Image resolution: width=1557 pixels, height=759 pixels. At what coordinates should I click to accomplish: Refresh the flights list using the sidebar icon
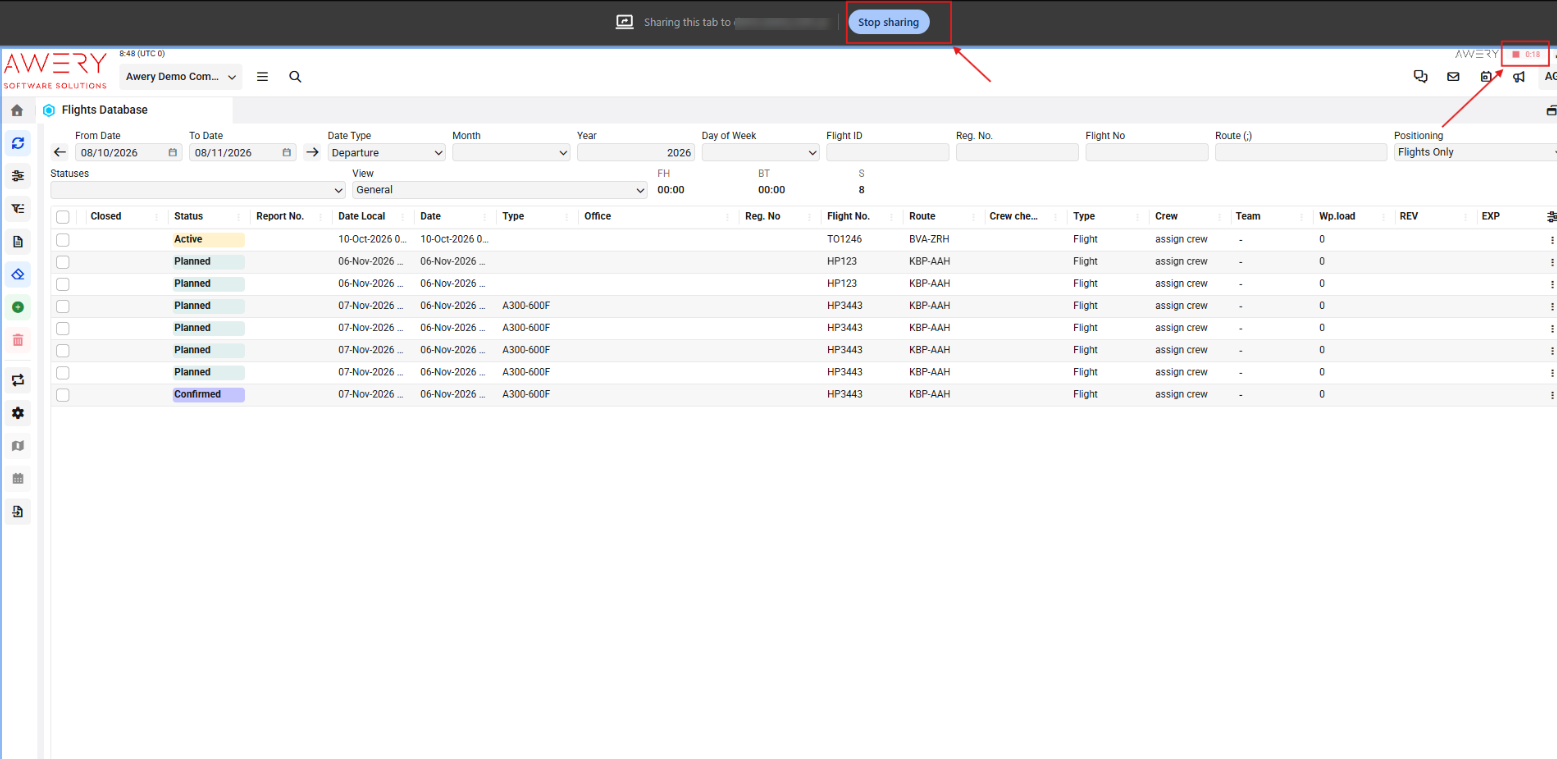(x=17, y=143)
